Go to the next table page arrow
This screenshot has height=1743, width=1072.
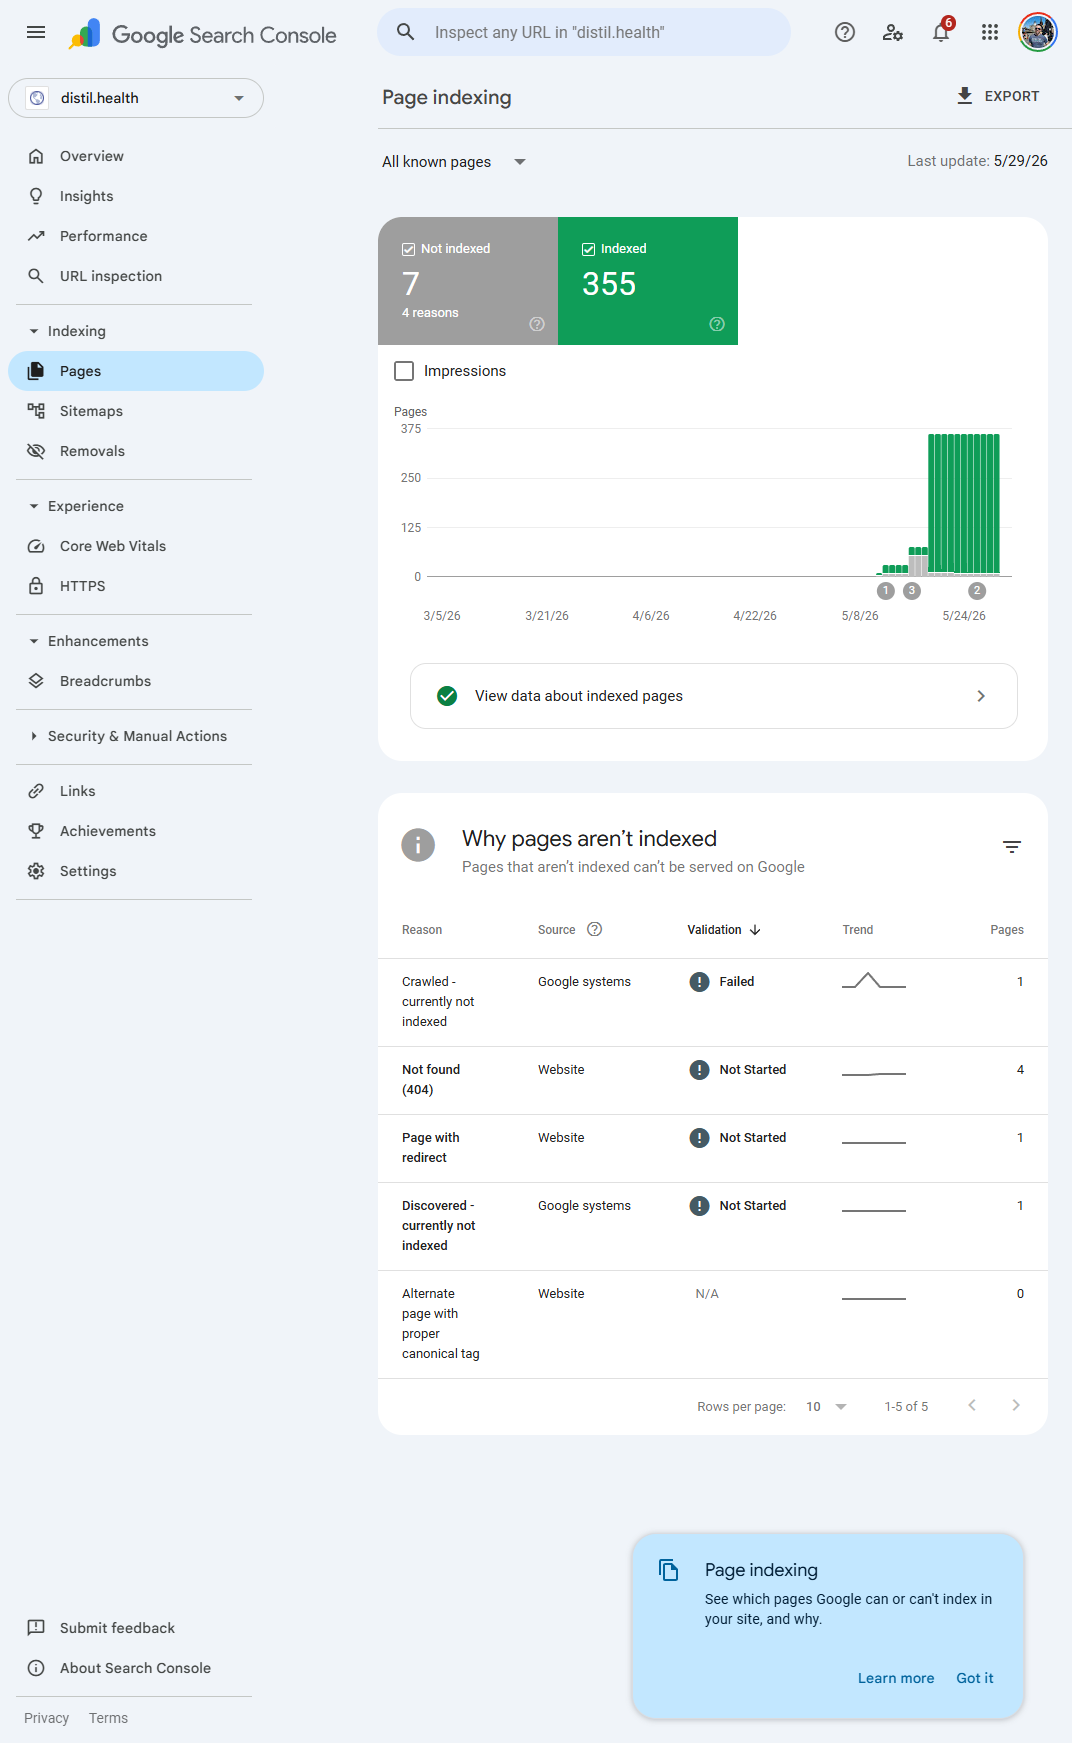(1016, 1405)
